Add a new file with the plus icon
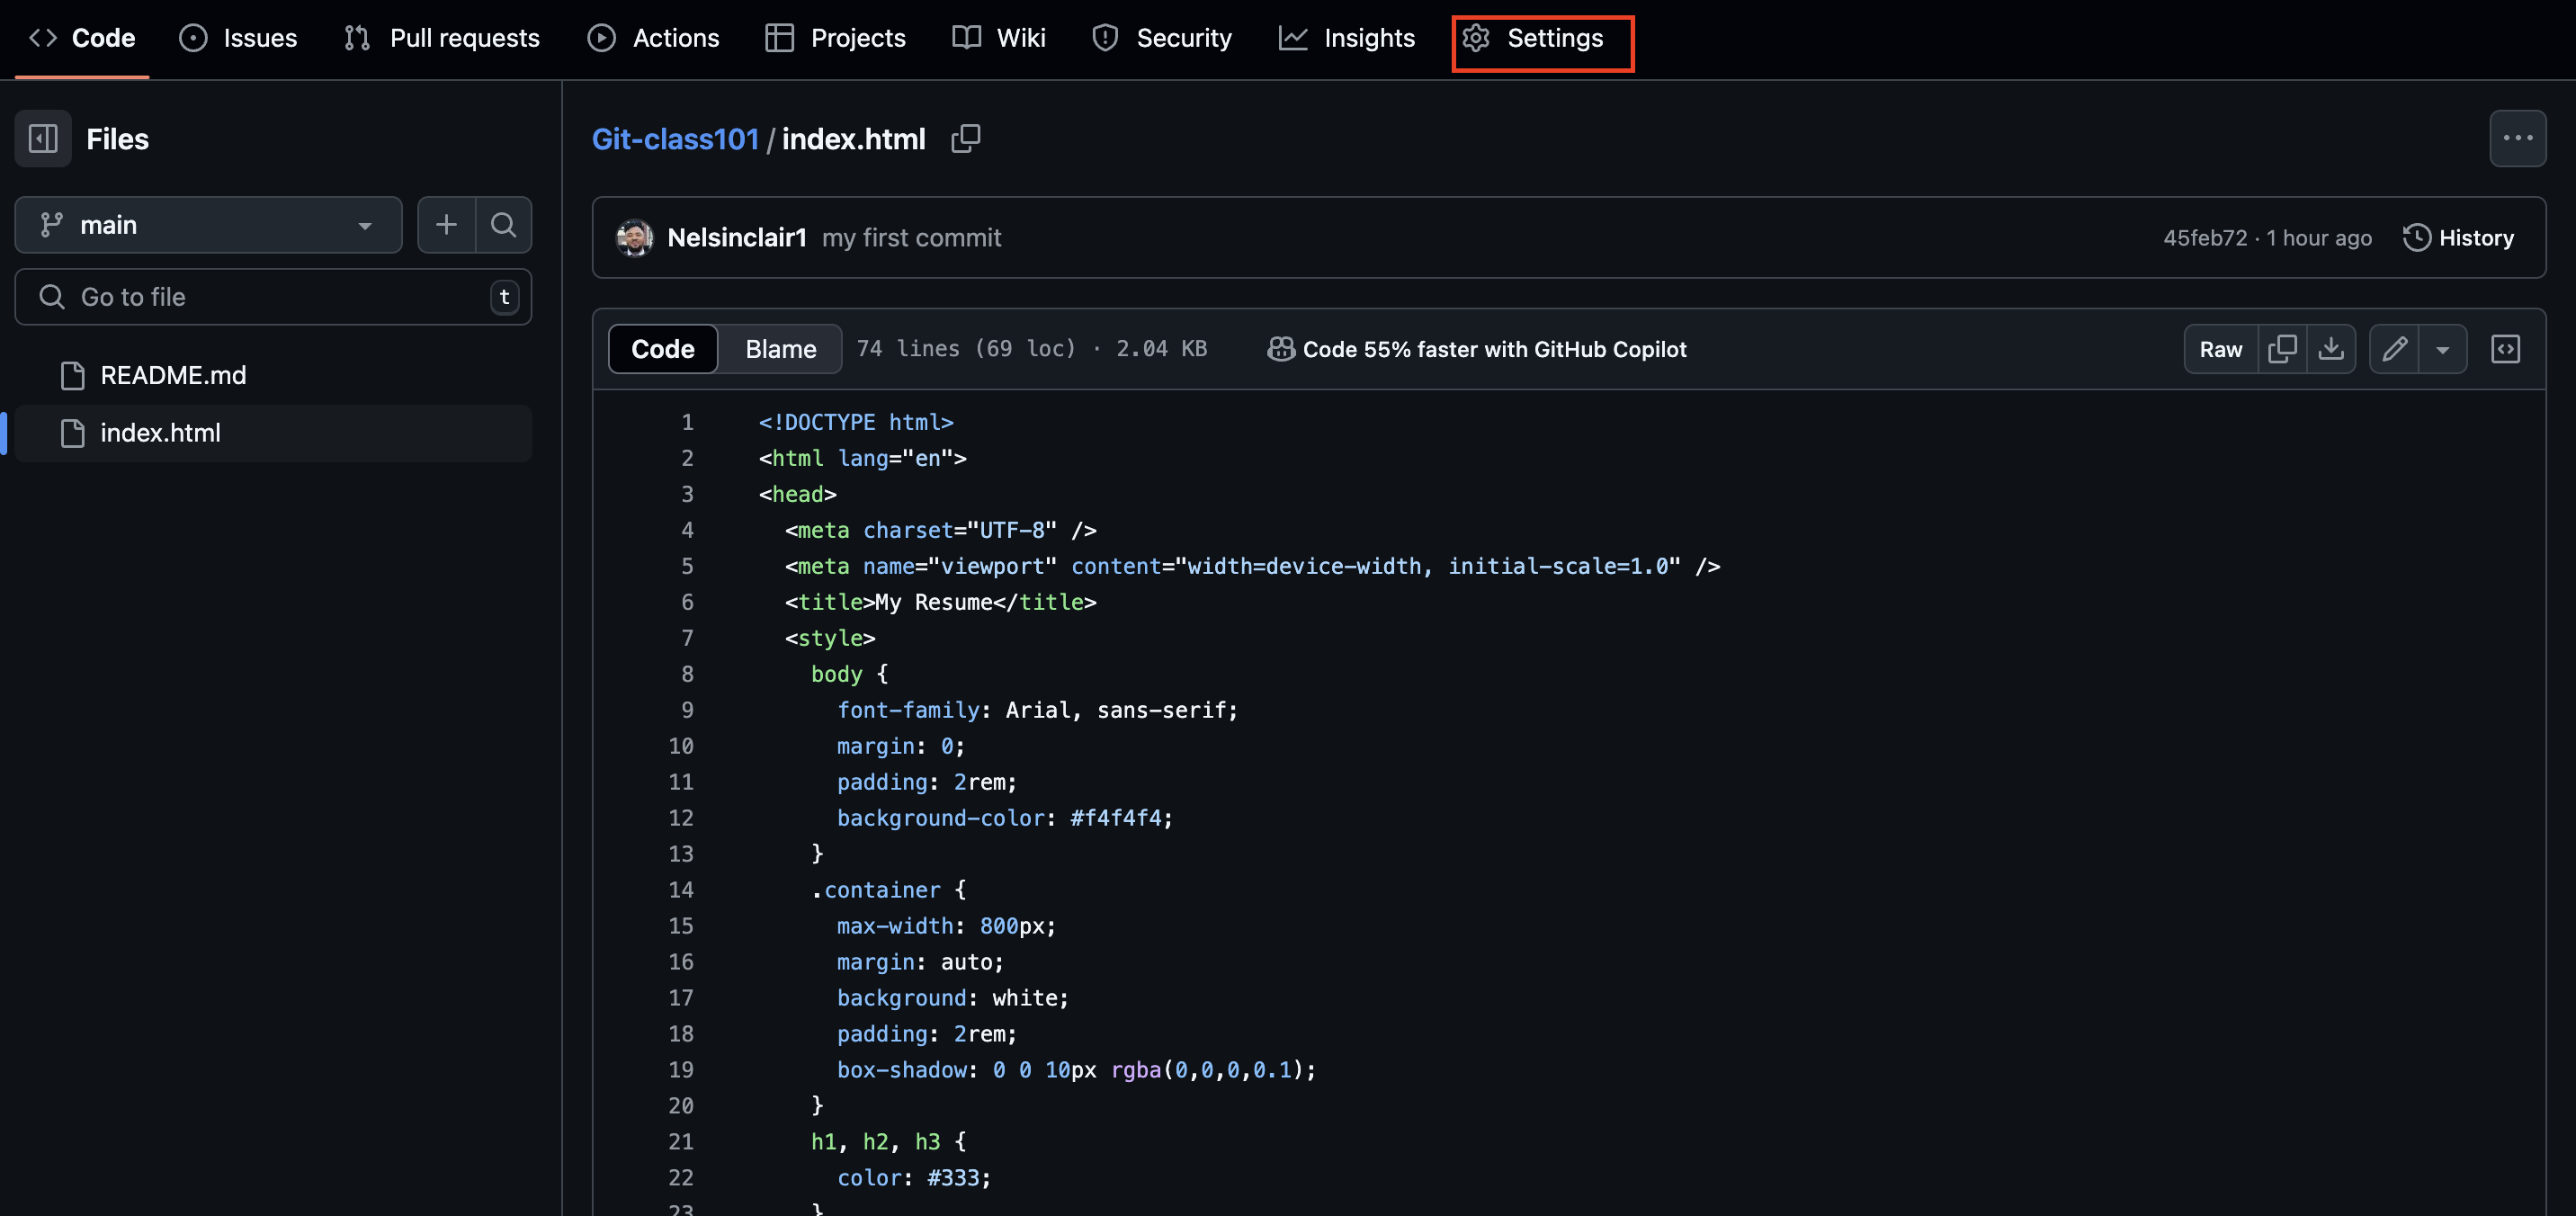Image resolution: width=2576 pixels, height=1216 pixels. (446, 225)
